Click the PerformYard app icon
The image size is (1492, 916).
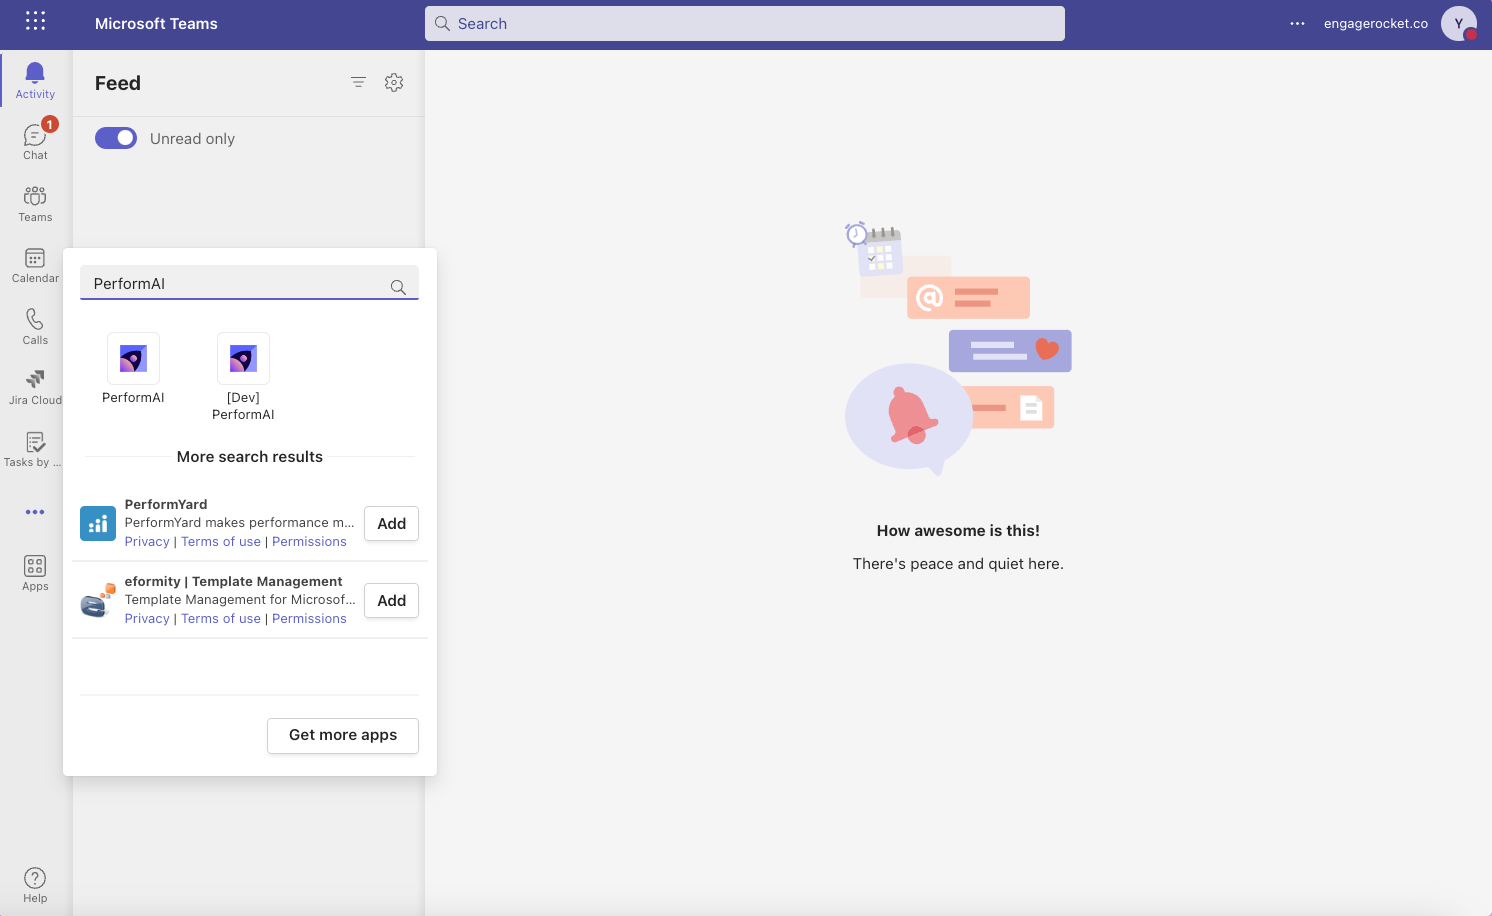[98, 523]
